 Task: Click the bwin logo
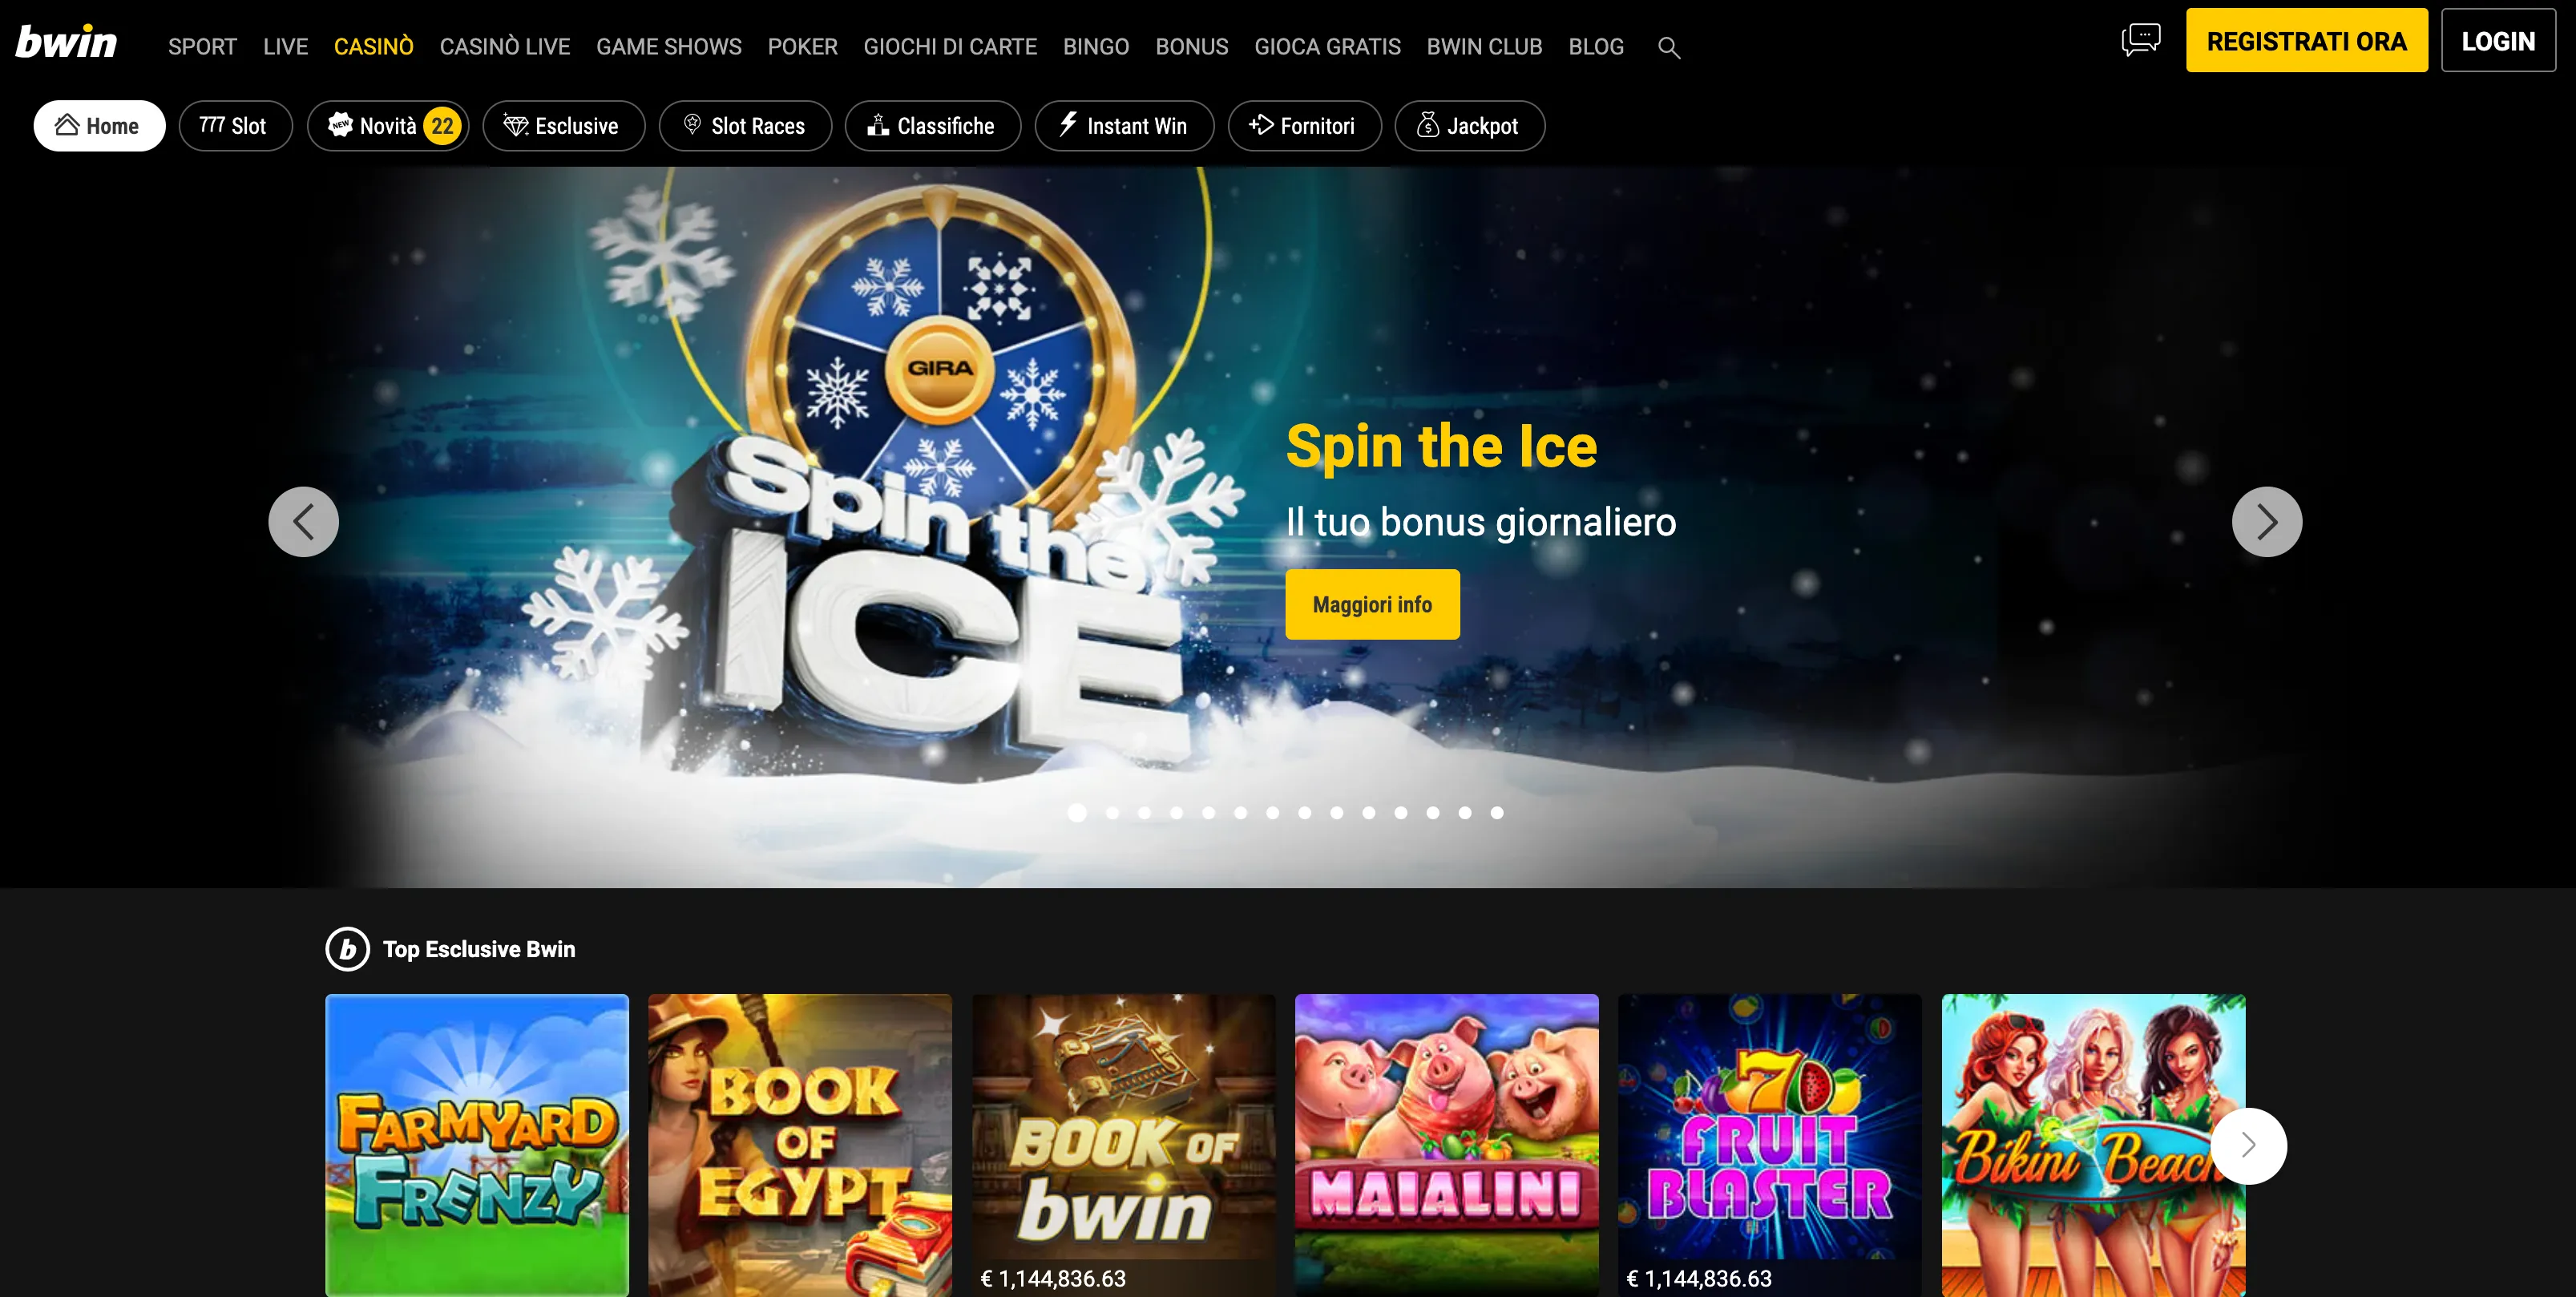(x=66, y=42)
